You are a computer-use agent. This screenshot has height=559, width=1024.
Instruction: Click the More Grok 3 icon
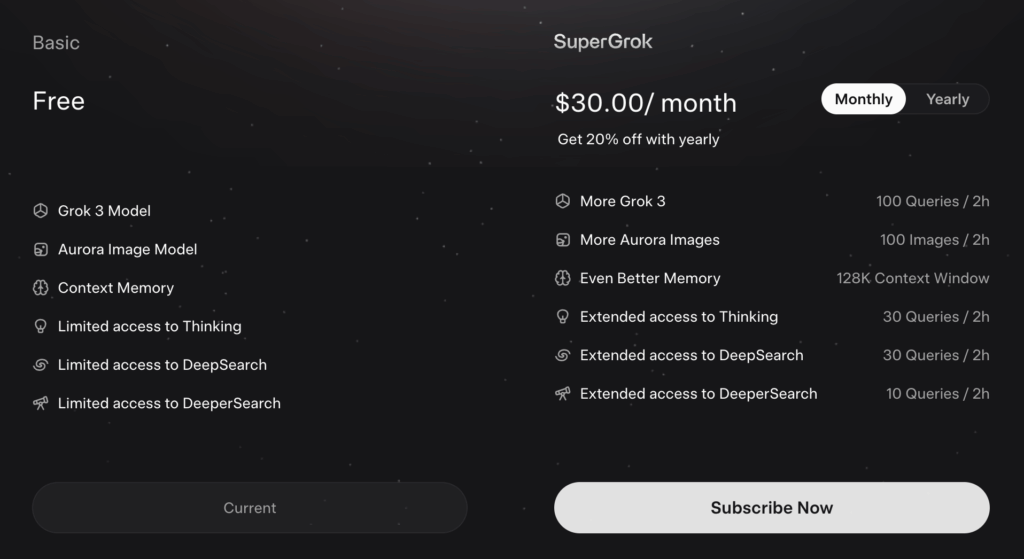click(x=562, y=201)
